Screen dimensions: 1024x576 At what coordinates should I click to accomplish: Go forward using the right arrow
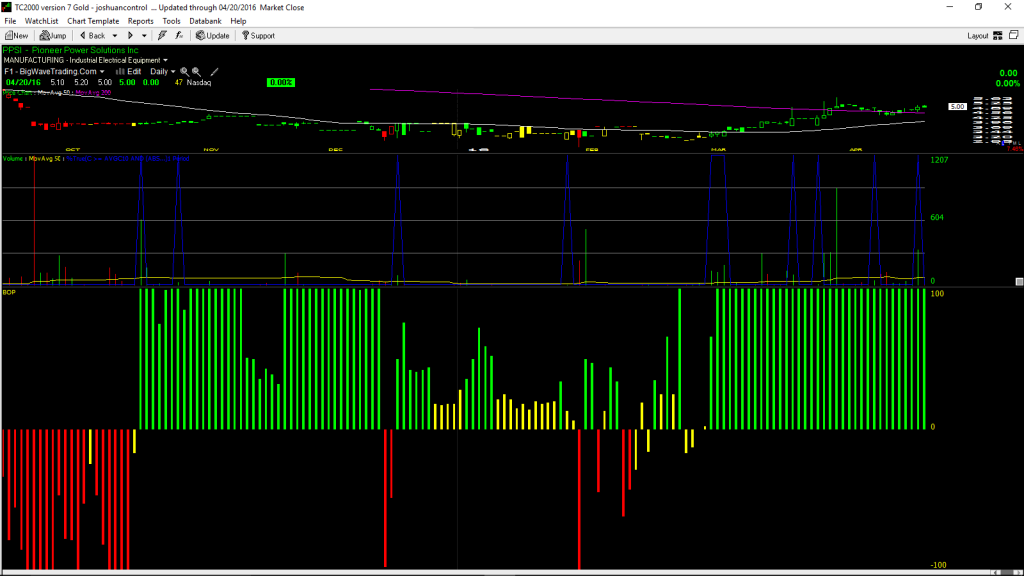pyautogui.click(x=130, y=36)
